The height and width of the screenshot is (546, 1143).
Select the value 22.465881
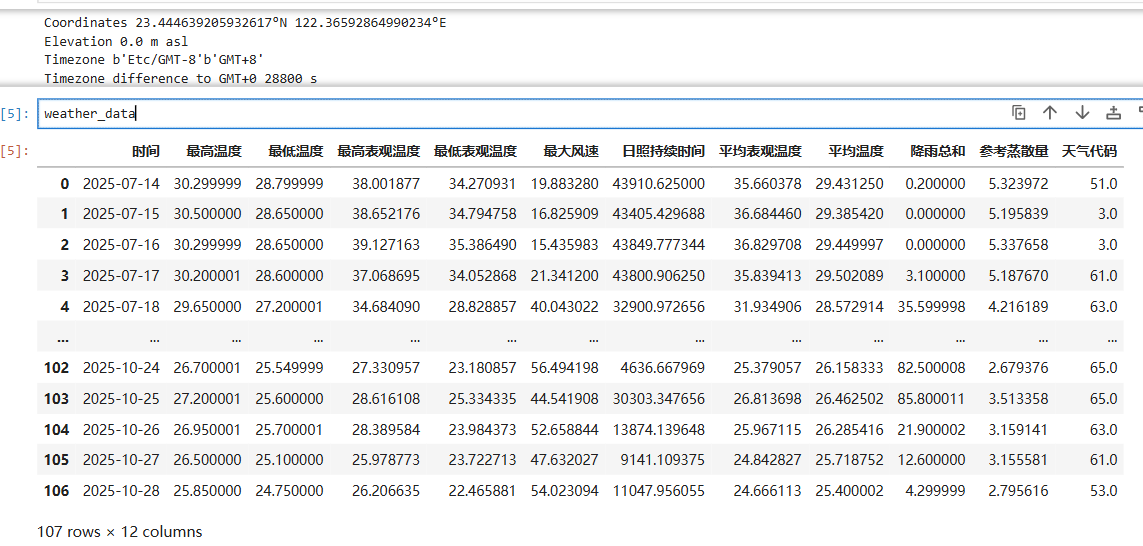[x=483, y=491]
